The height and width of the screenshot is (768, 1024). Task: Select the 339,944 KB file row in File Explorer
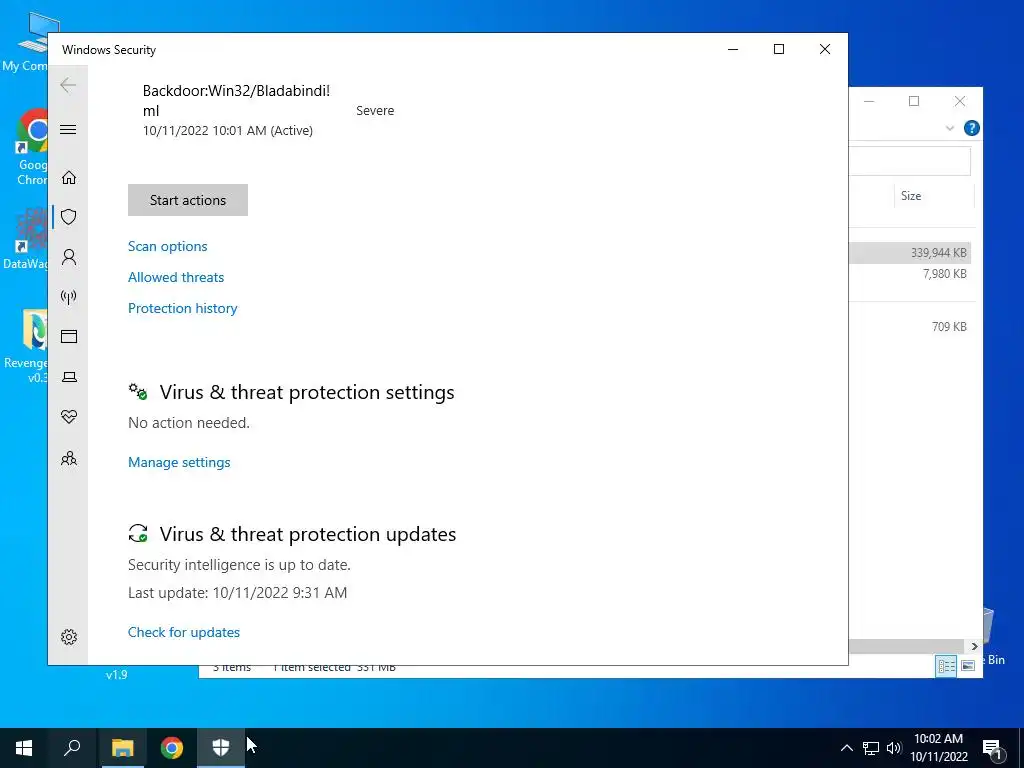[910, 253]
